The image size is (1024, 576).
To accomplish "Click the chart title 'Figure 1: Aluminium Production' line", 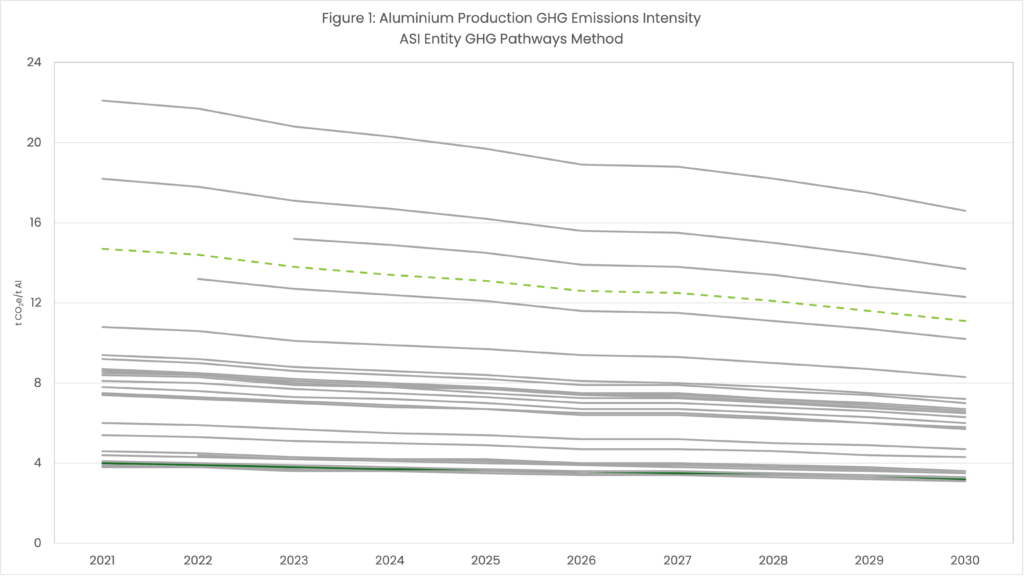I will click(511, 17).
